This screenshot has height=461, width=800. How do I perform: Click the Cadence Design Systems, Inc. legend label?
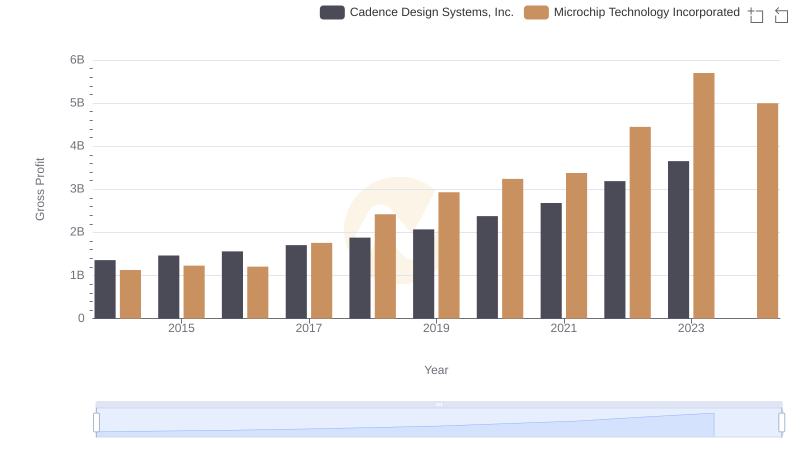(432, 12)
